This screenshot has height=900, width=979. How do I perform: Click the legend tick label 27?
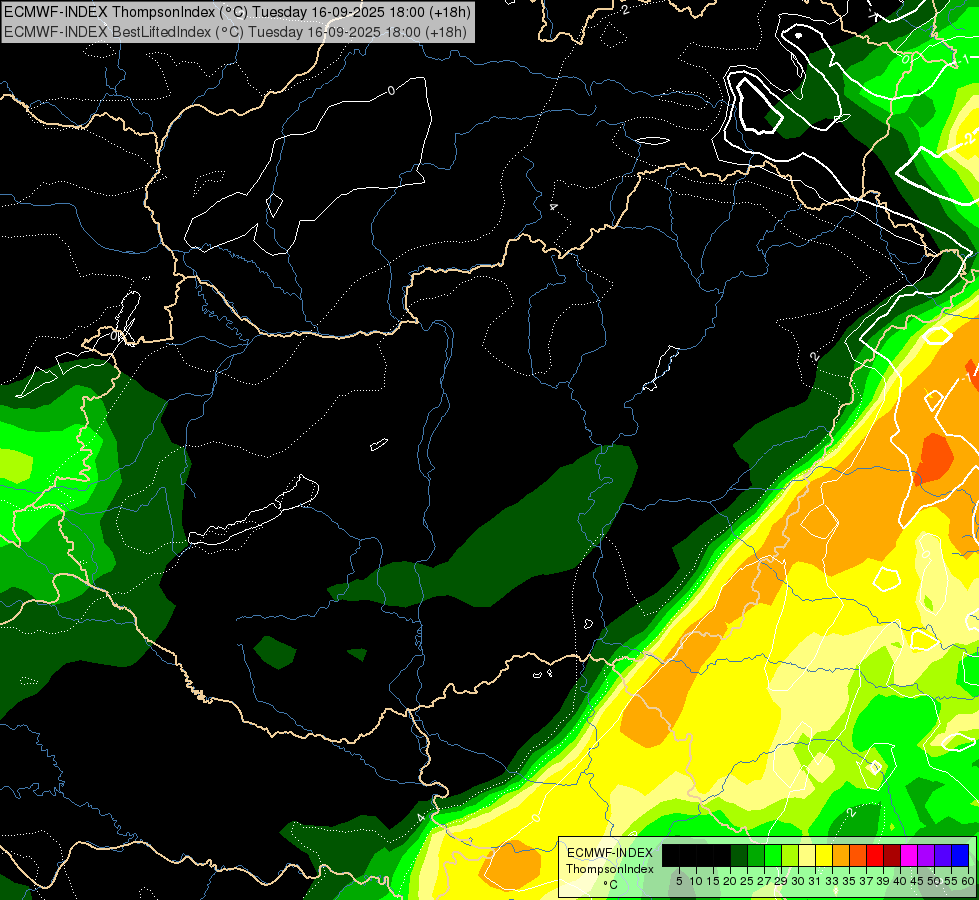pos(764,881)
